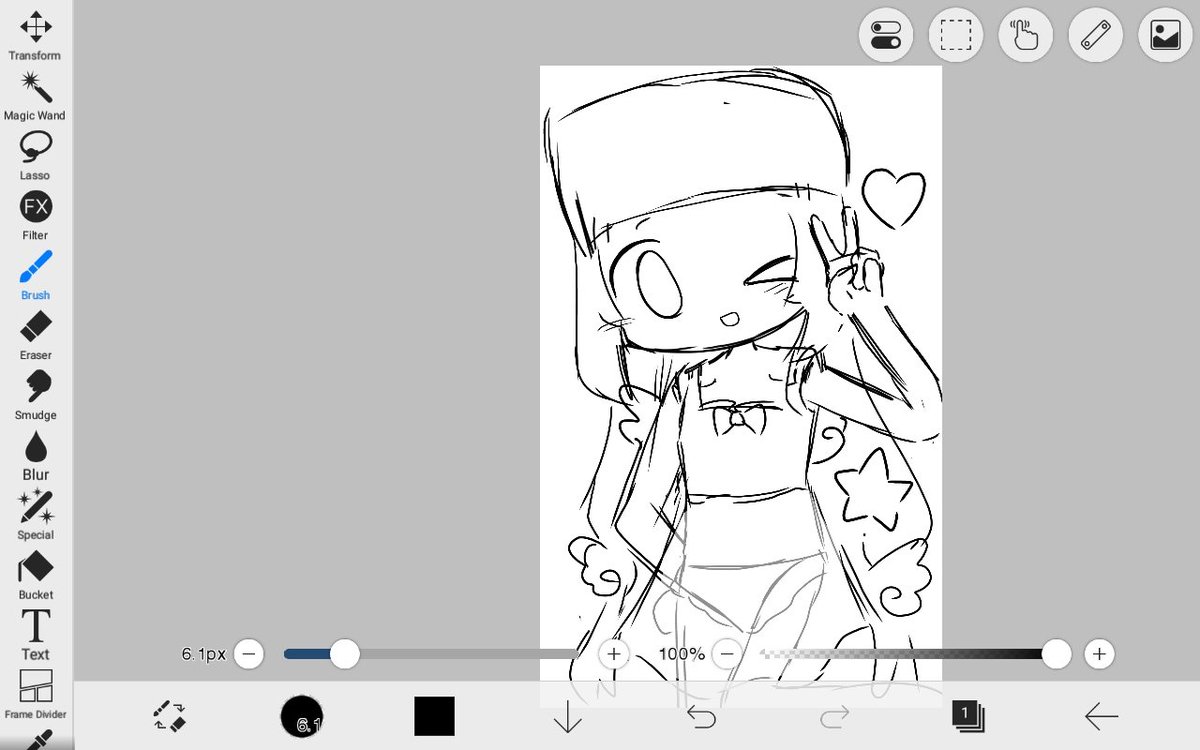This screenshot has width=1200, height=750.
Task: Open the ruler tool button
Action: 1096,36
